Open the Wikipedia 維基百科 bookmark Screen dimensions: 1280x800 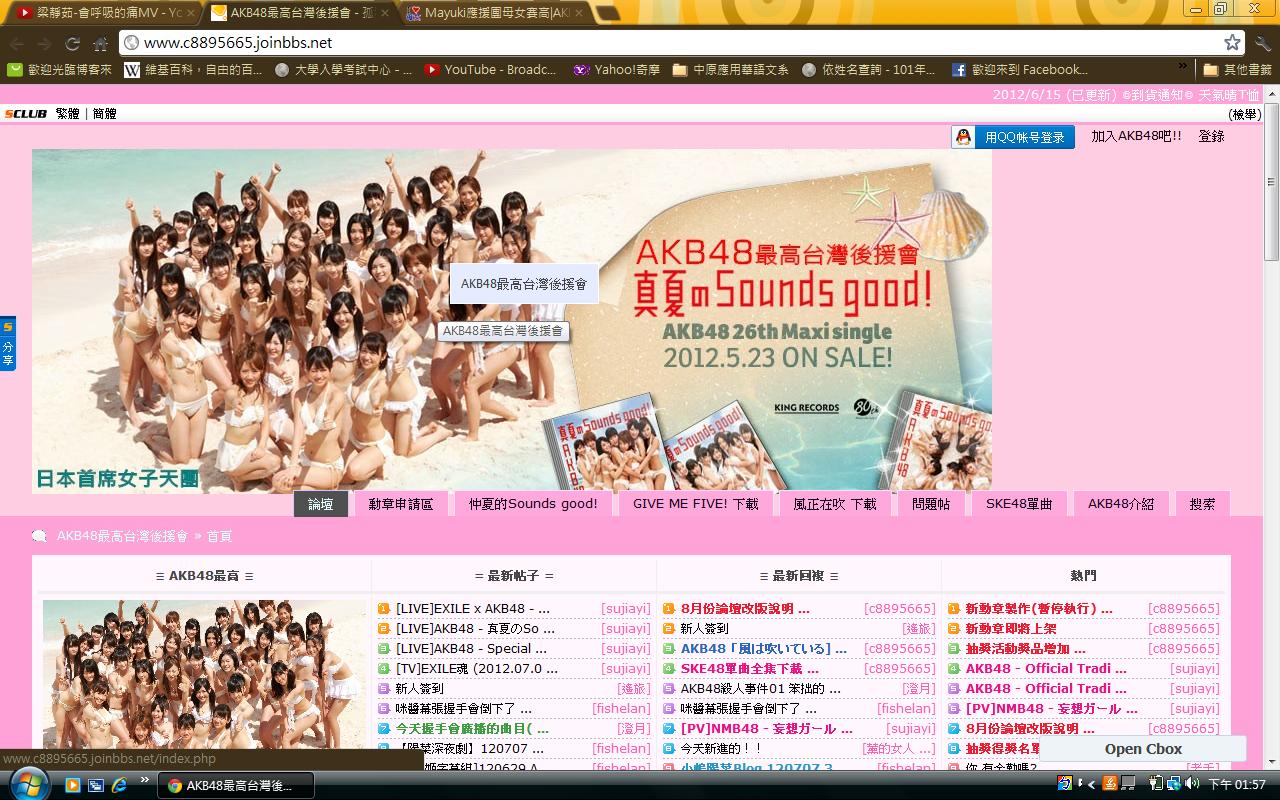[x=194, y=70]
